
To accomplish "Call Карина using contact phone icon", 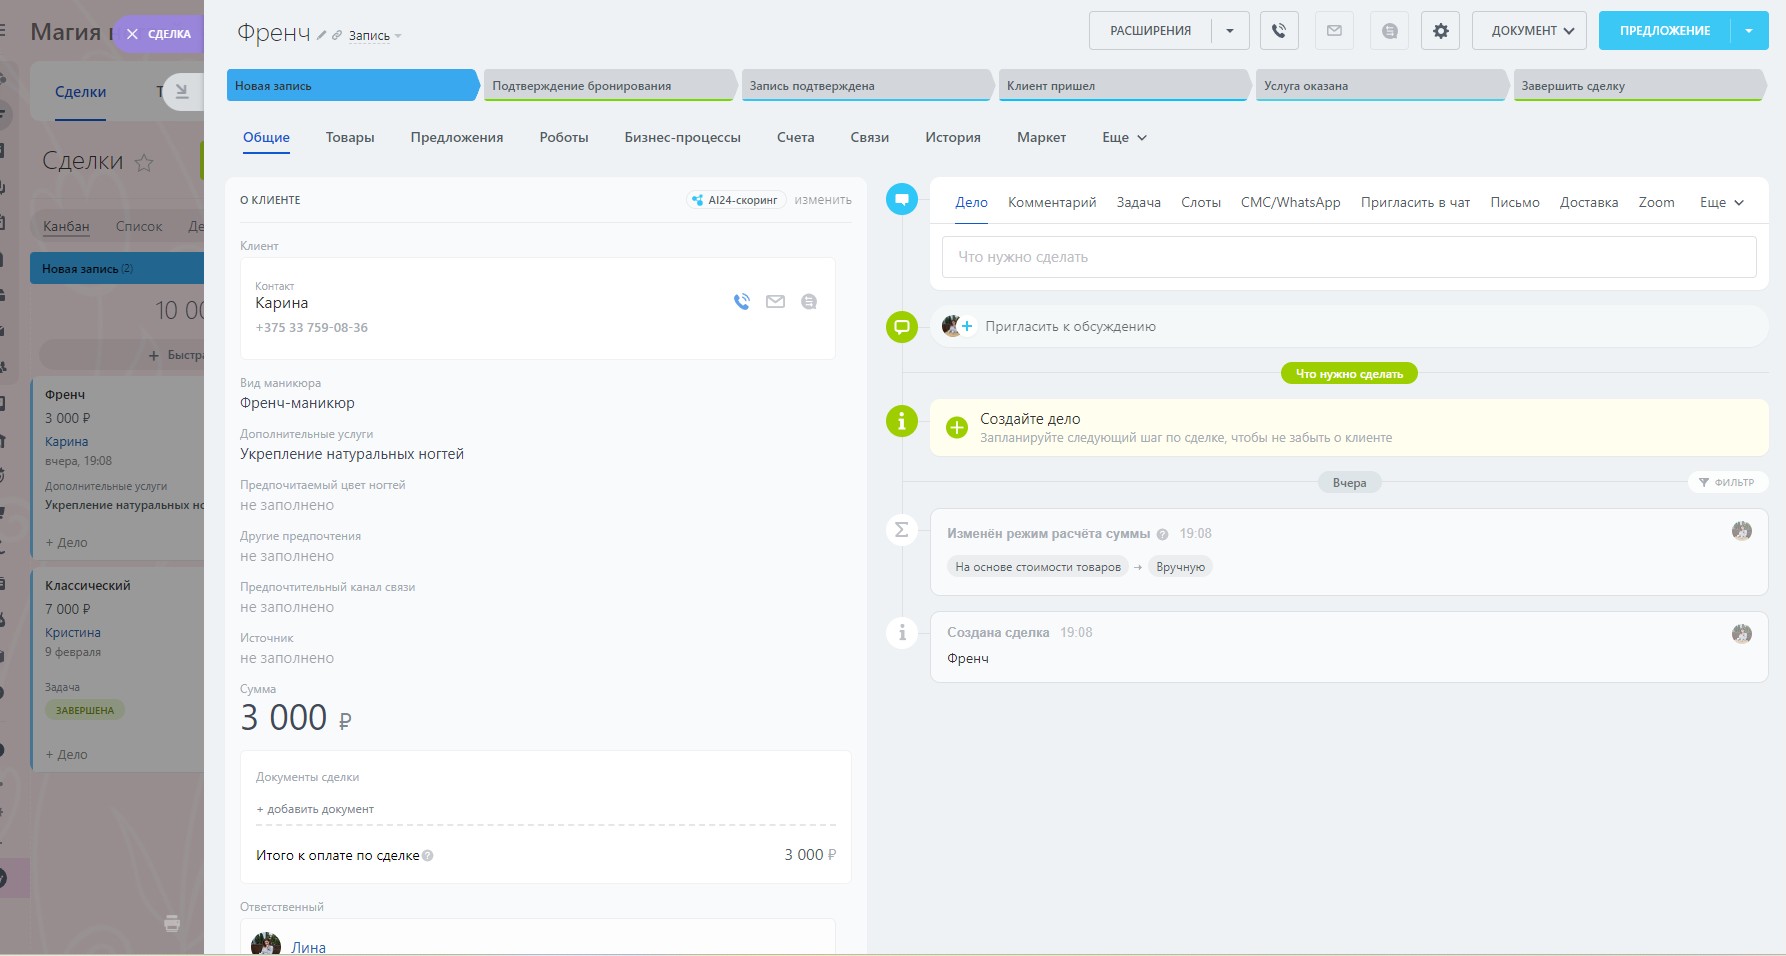I will tap(741, 302).
